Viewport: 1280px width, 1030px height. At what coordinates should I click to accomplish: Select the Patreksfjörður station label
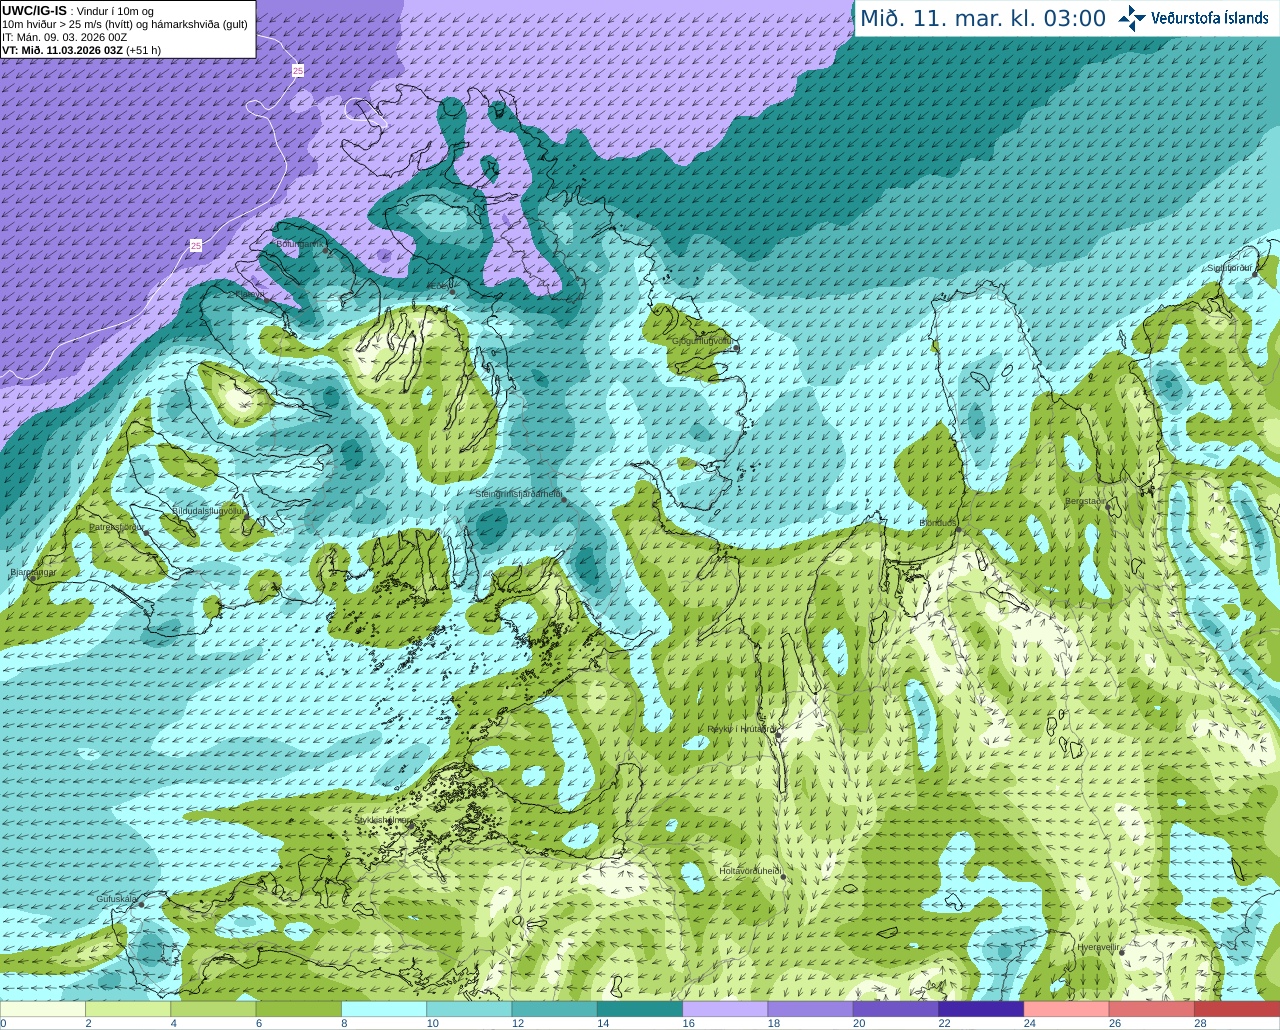click(x=117, y=526)
